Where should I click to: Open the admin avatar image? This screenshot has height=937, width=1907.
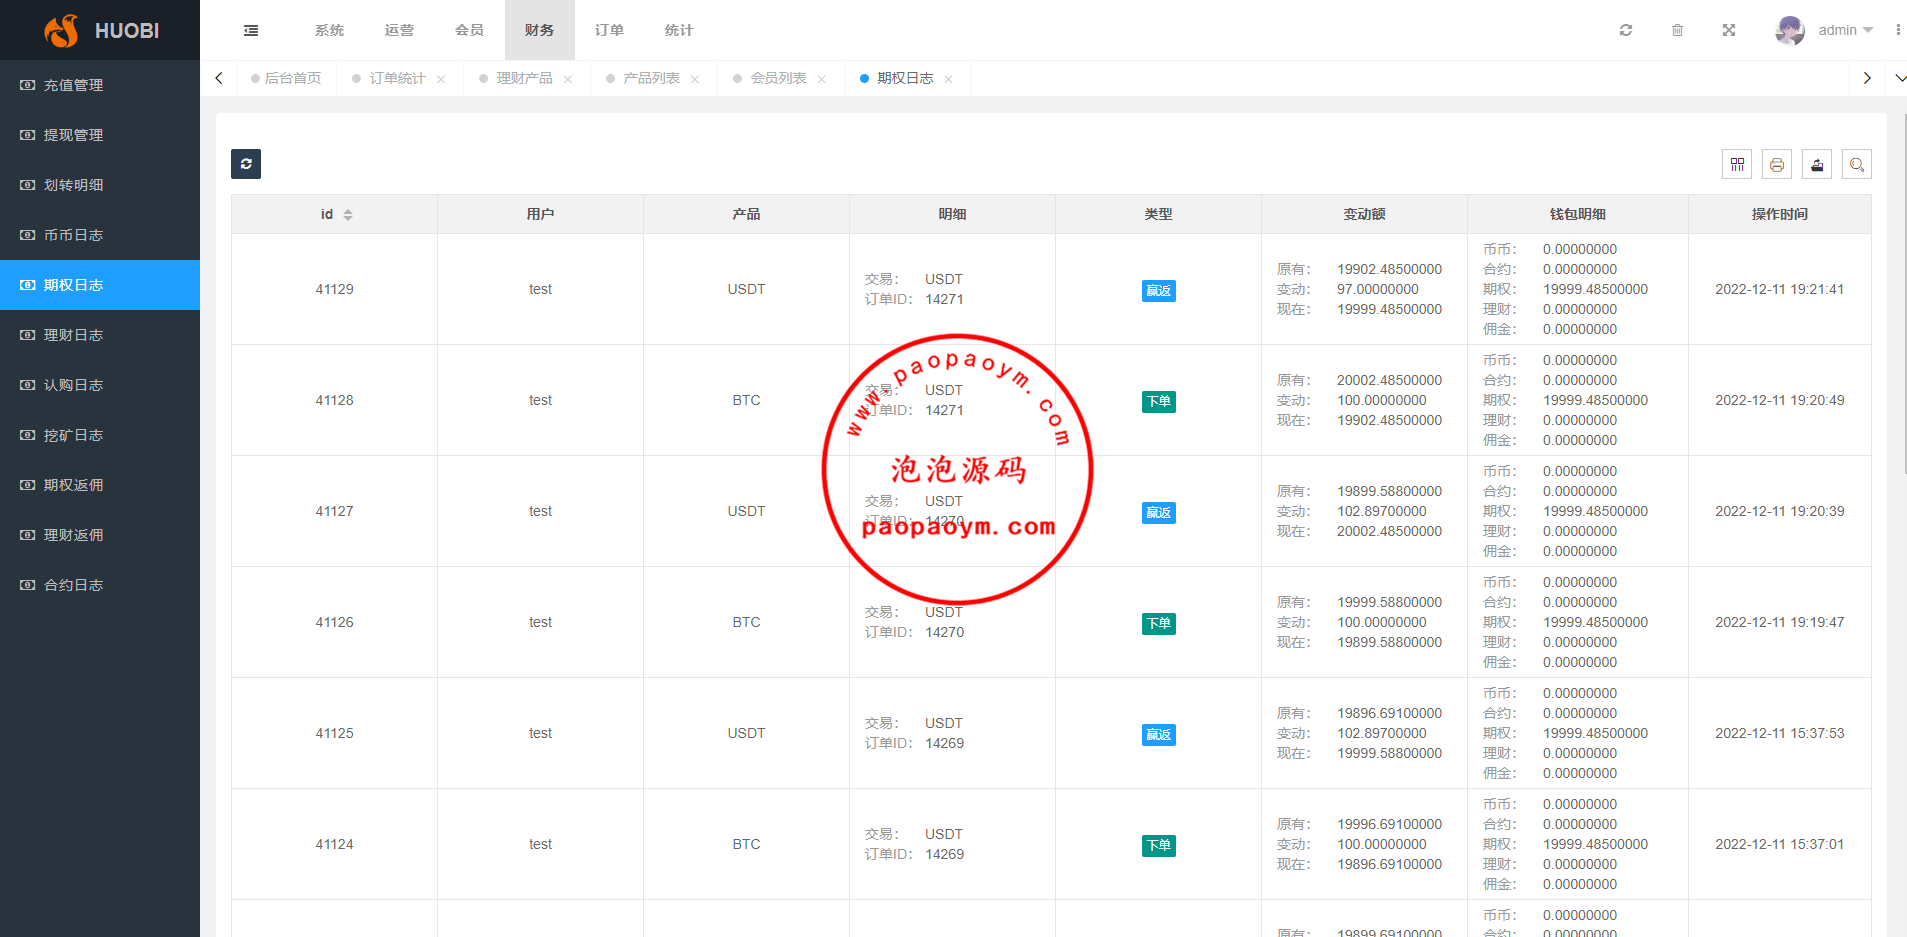1790,30
